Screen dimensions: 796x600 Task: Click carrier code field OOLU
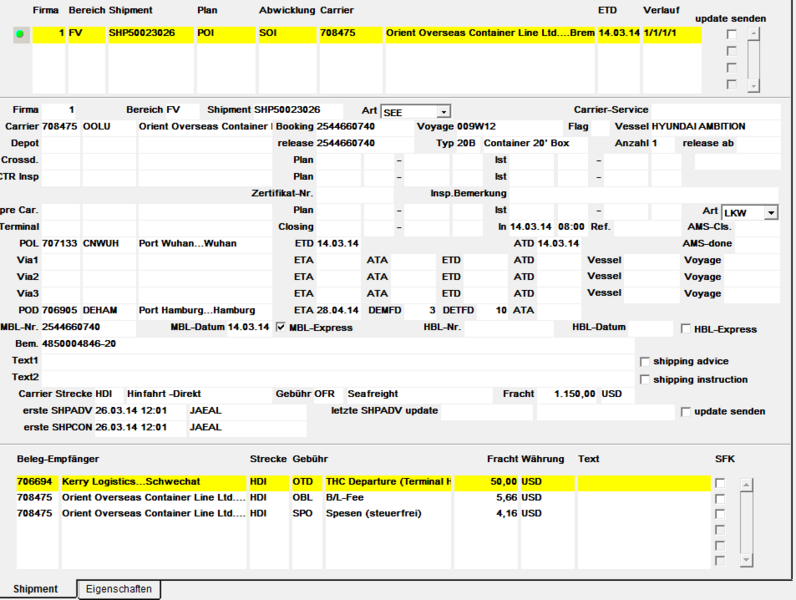[x=109, y=126]
